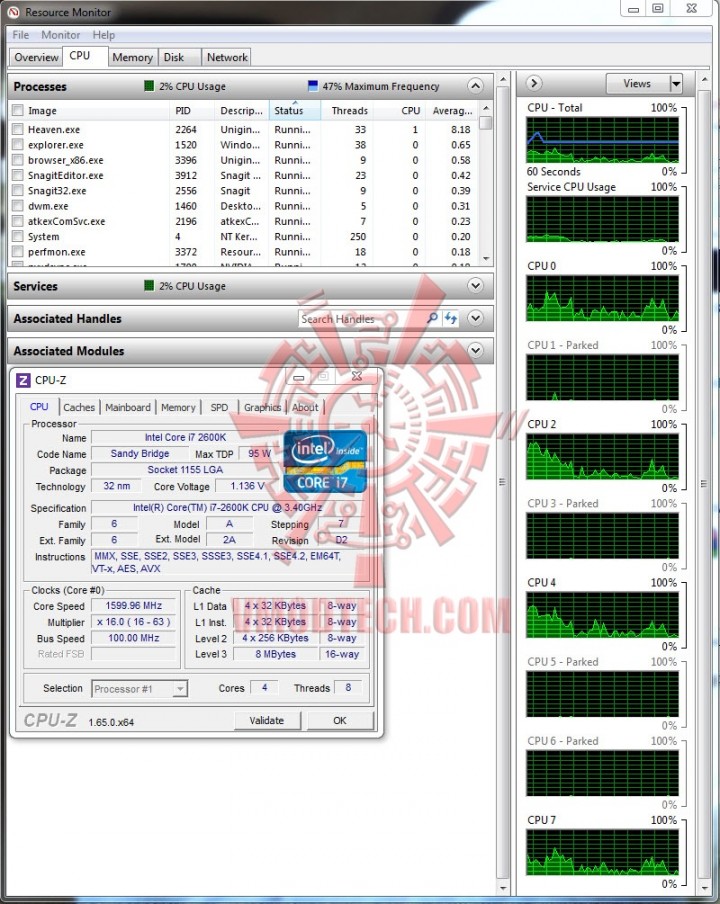Expand the Associated Modules section
The width and height of the screenshot is (720, 904).
(475, 350)
